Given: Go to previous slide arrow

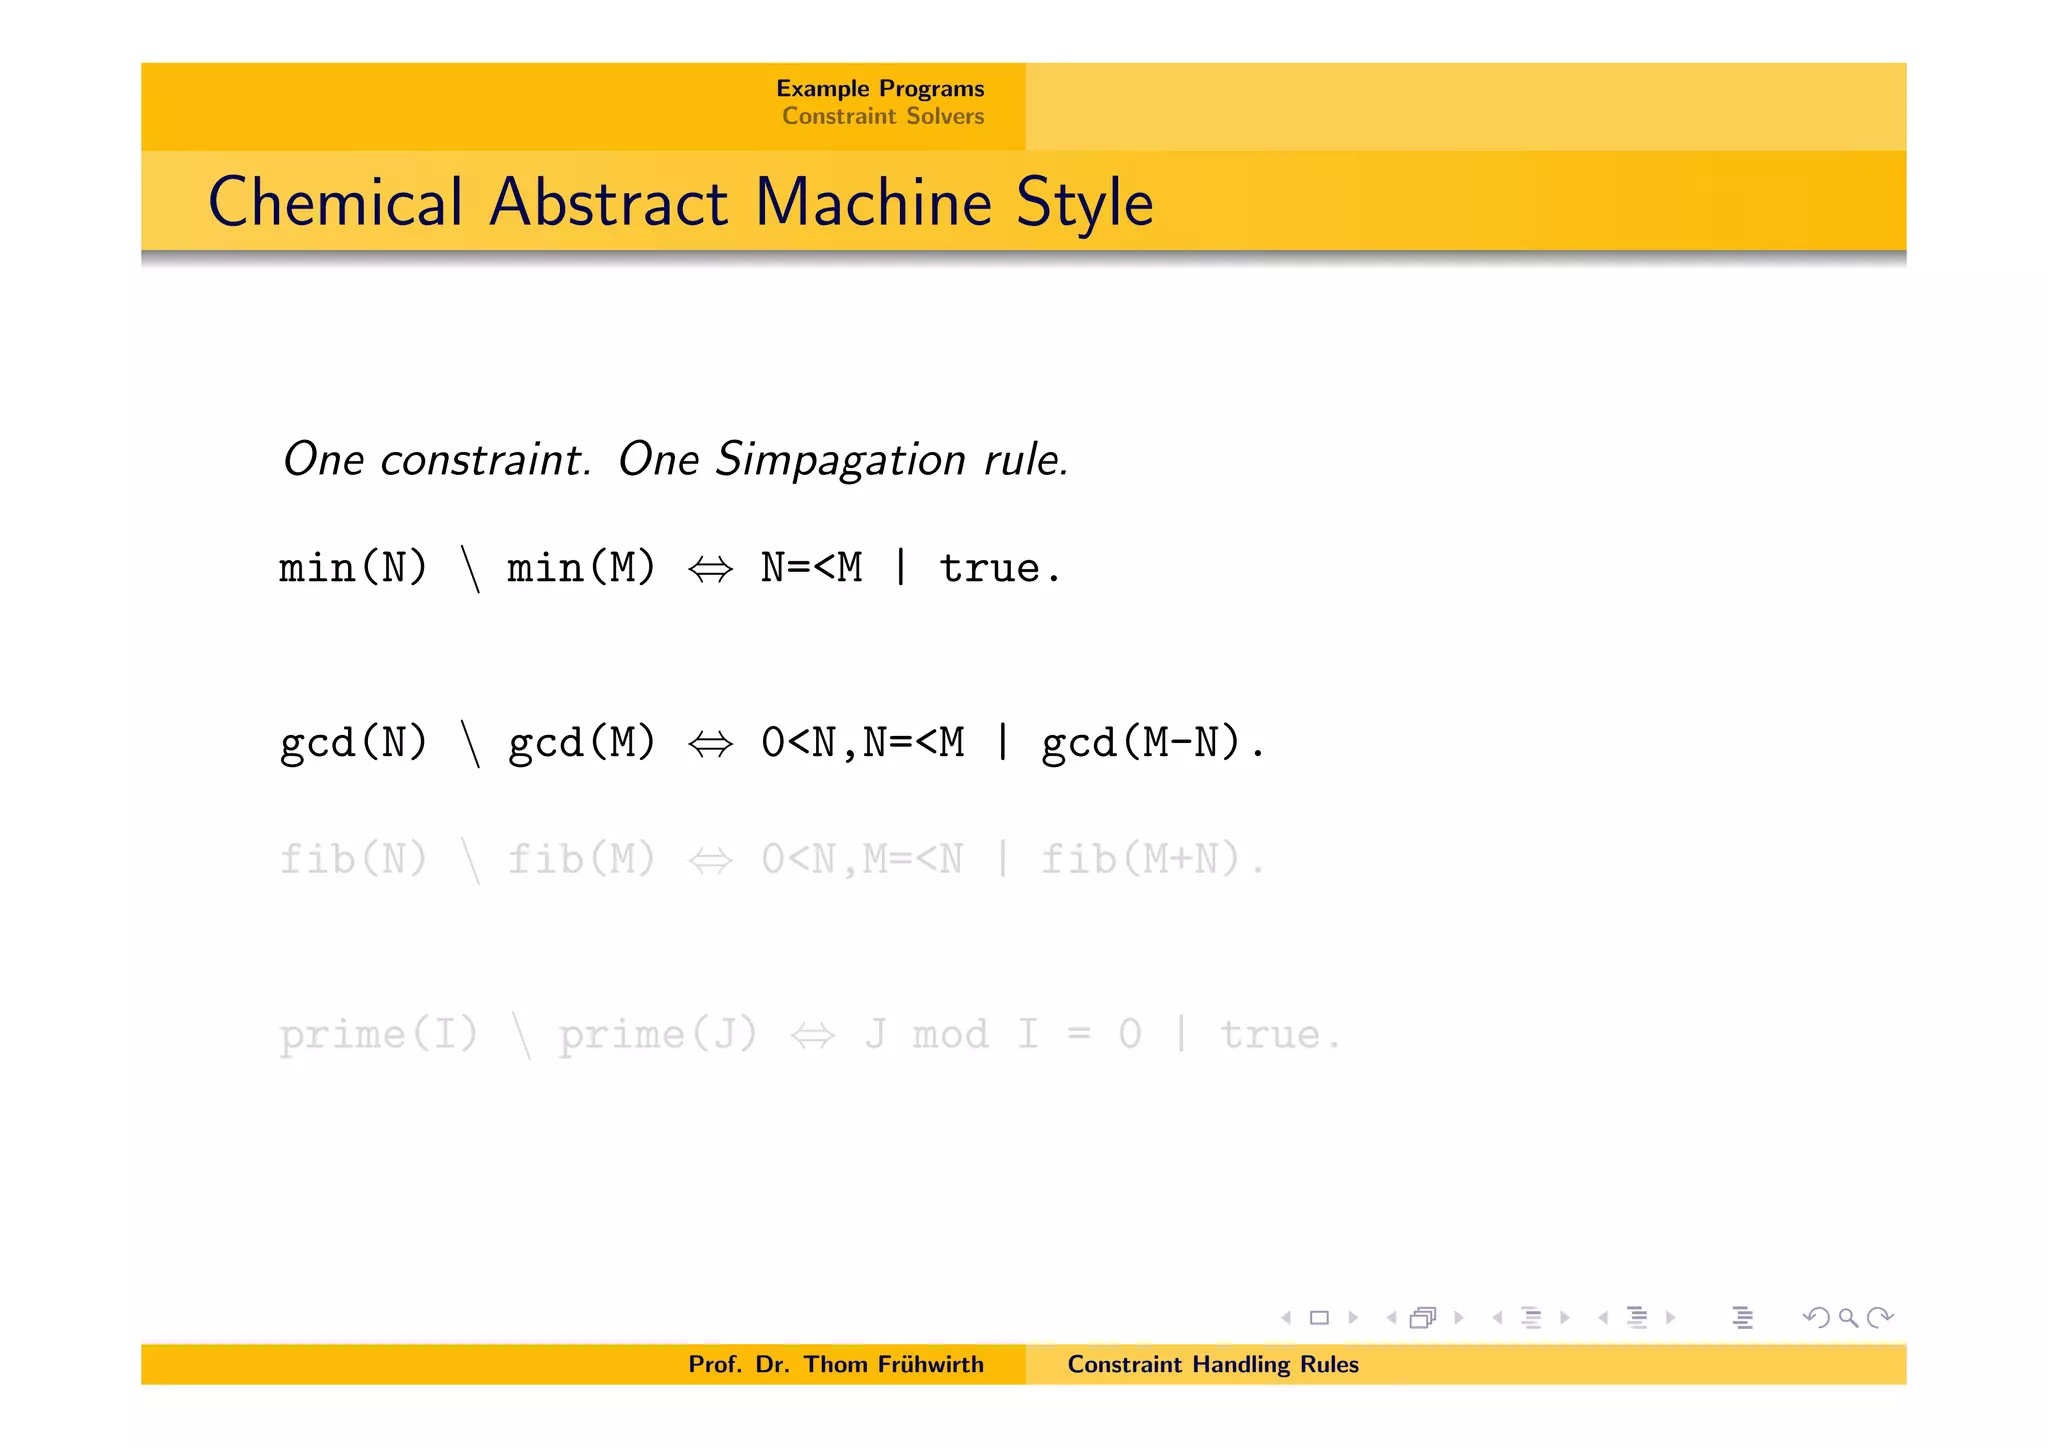Looking at the screenshot, I should [x=1286, y=1318].
